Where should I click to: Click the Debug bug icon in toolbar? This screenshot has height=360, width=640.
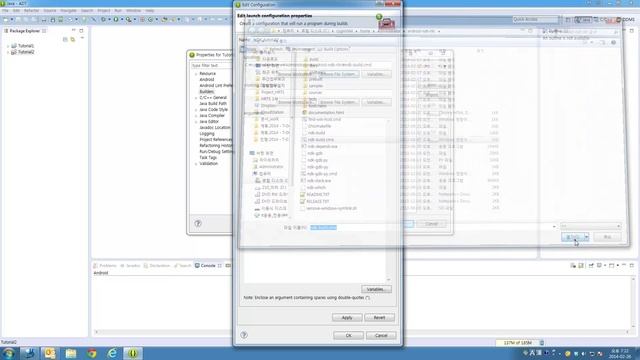pos(103,20)
